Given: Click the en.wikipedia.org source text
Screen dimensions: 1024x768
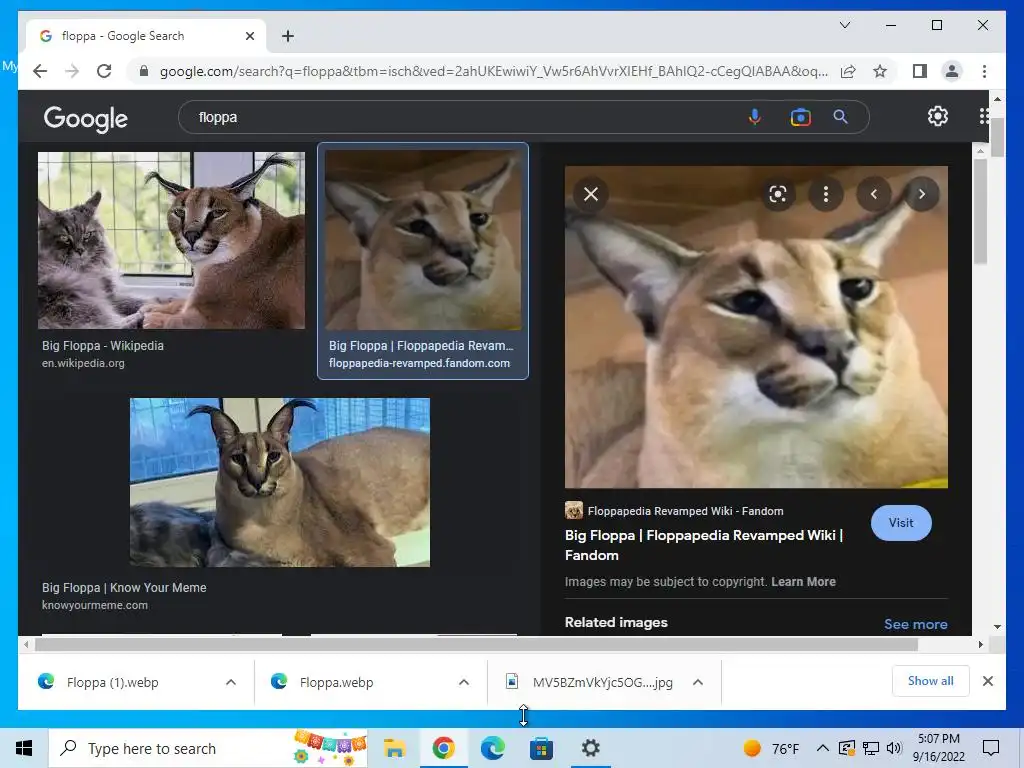Looking at the screenshot, I should (x=83, y=363).
